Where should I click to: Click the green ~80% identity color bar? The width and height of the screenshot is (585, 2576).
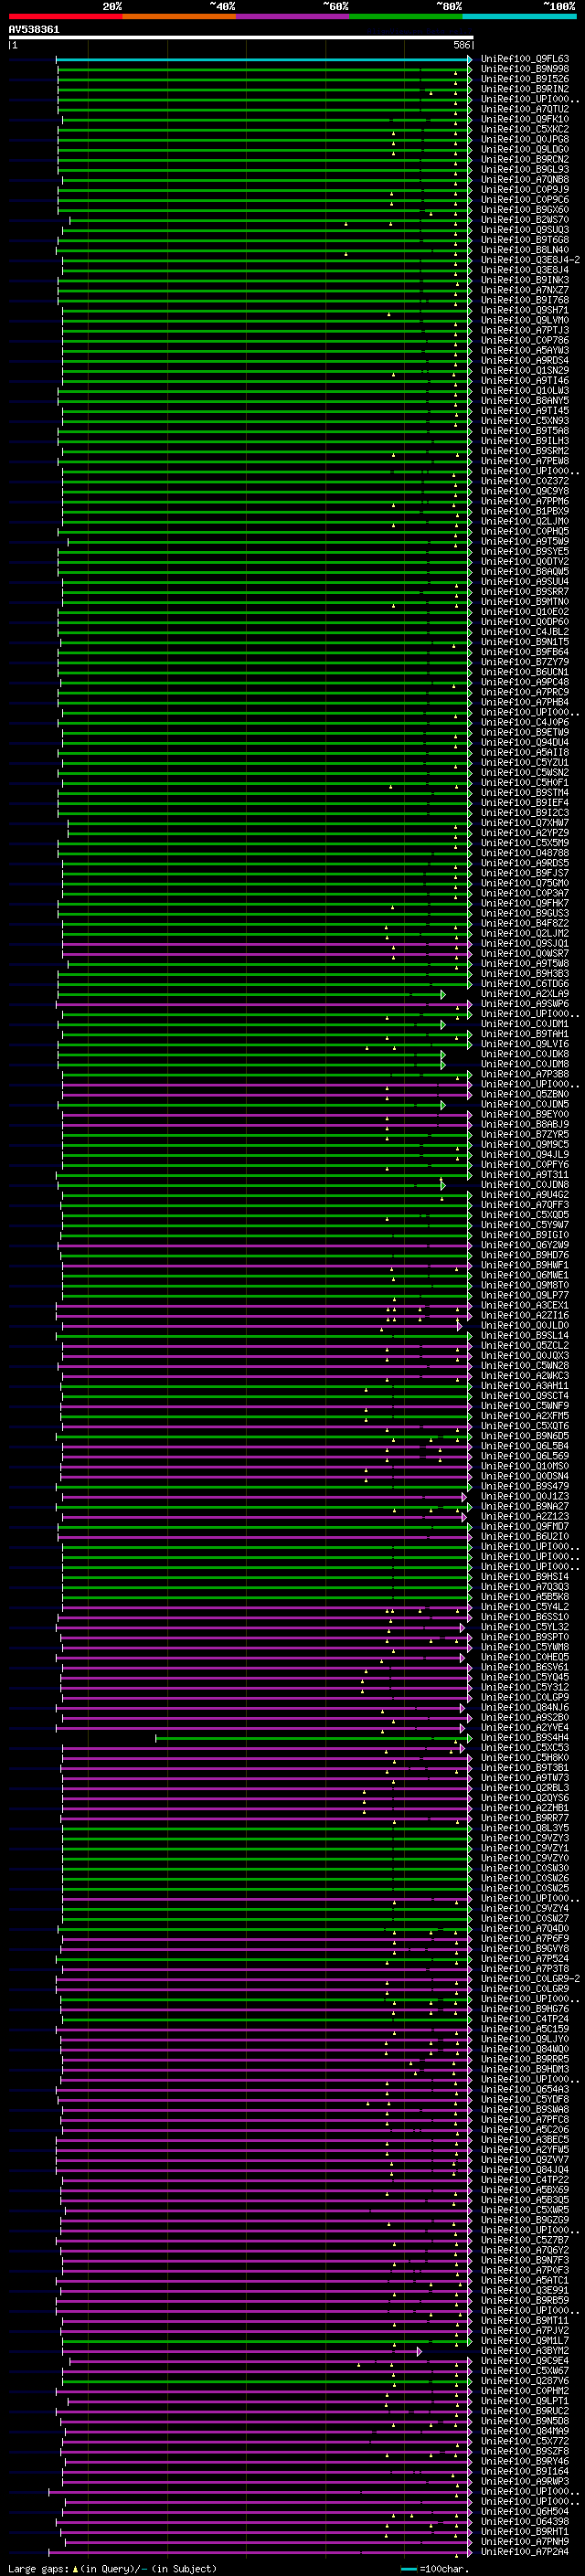click(406, 16)
